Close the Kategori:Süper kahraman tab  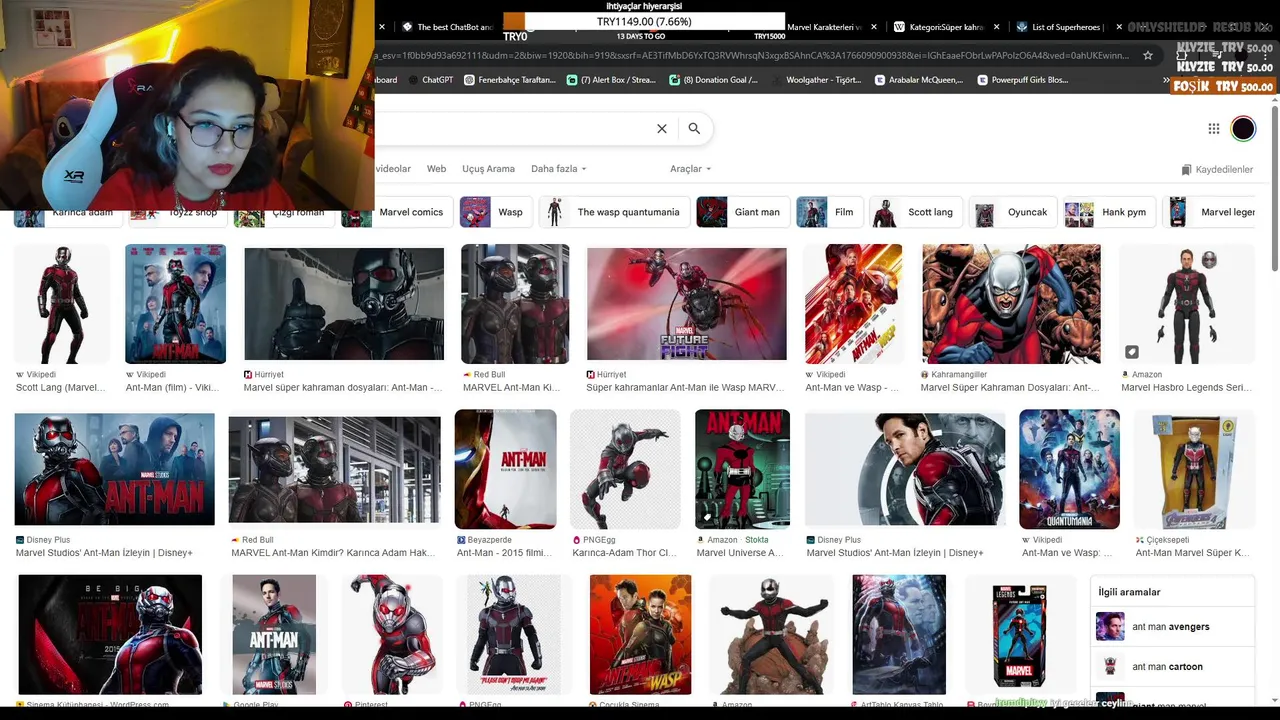point(995,27)
